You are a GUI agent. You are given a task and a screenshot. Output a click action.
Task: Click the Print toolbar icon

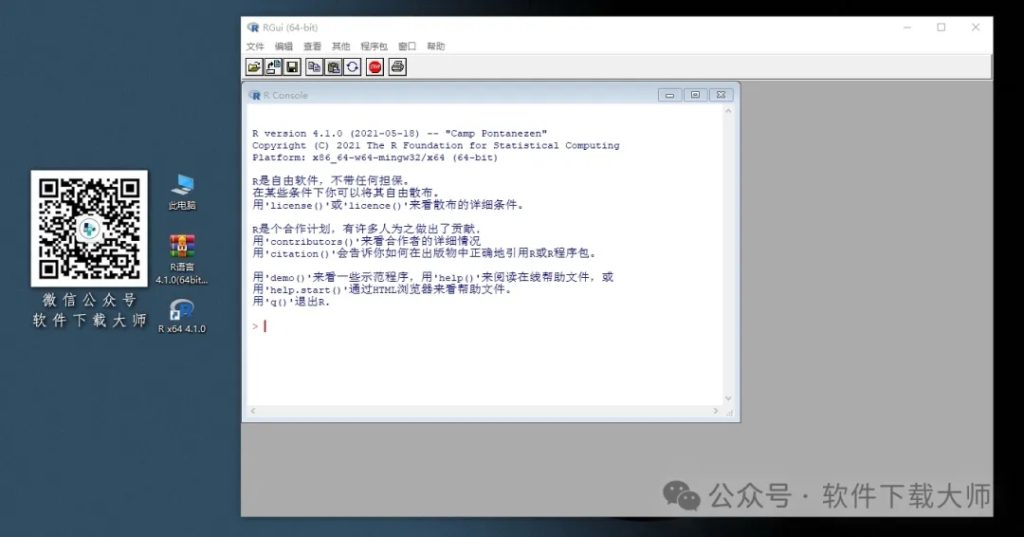click(397, 67)
